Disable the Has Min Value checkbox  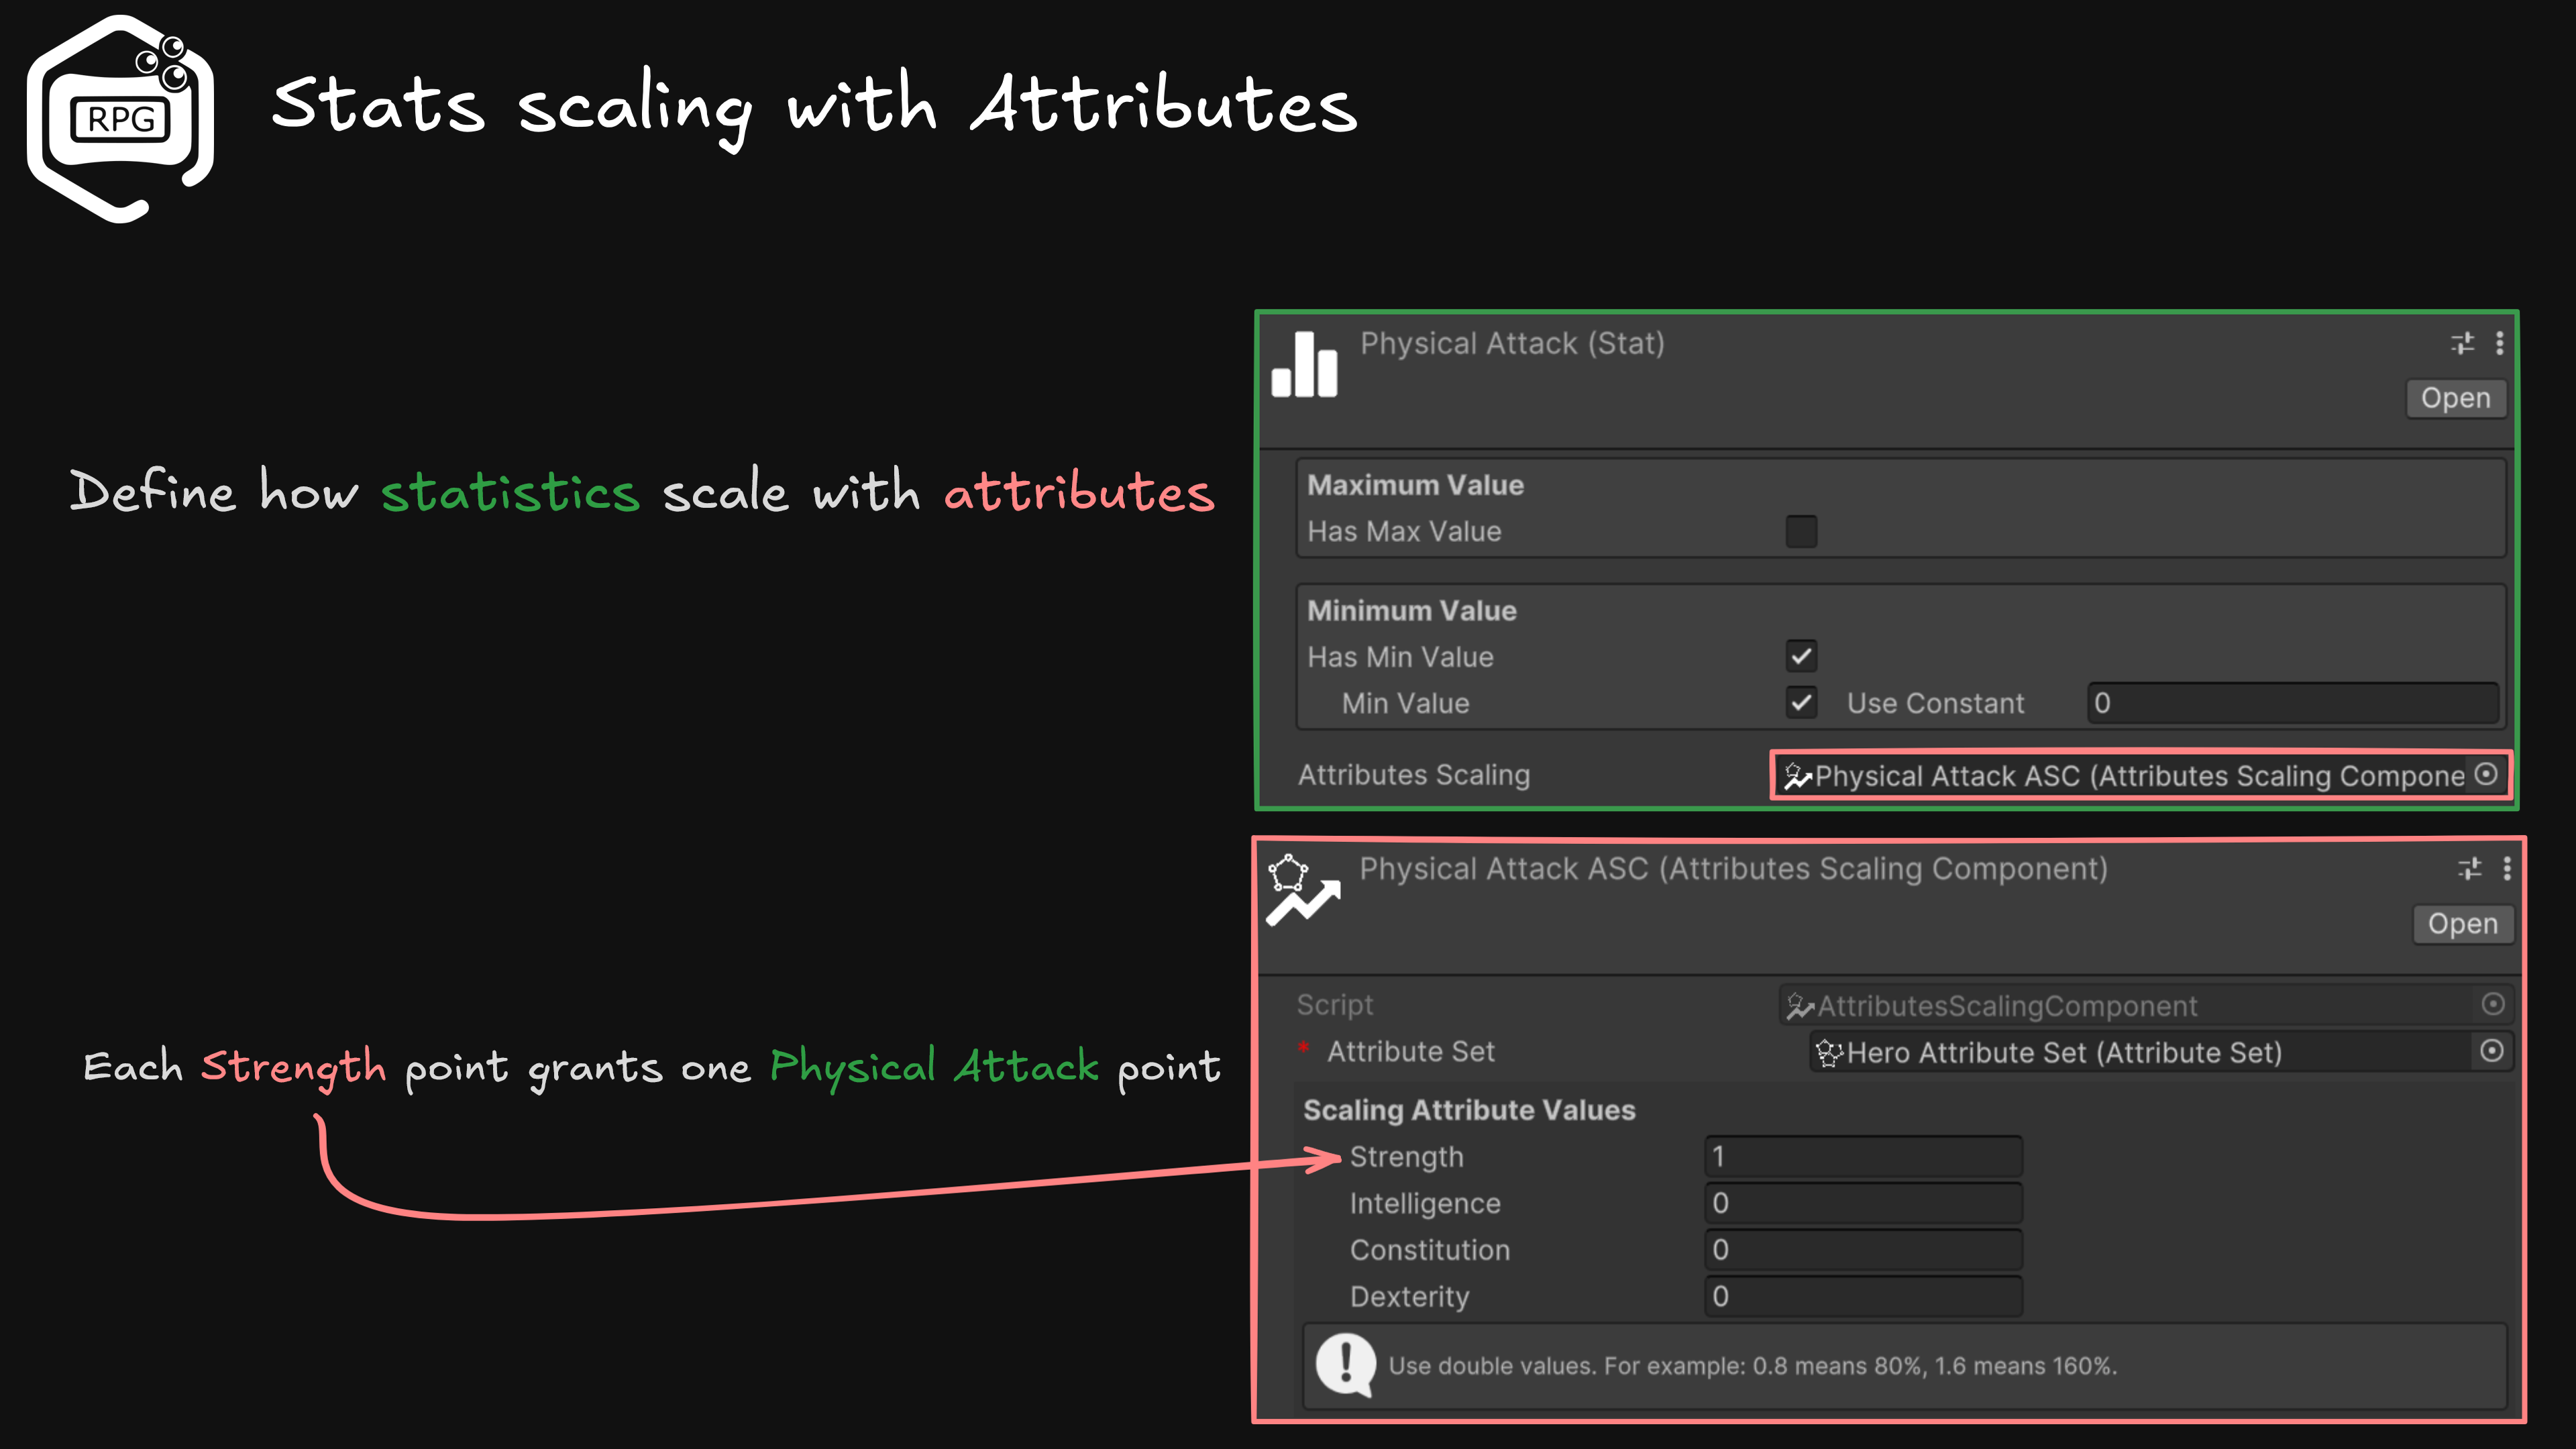(1801, 656)
